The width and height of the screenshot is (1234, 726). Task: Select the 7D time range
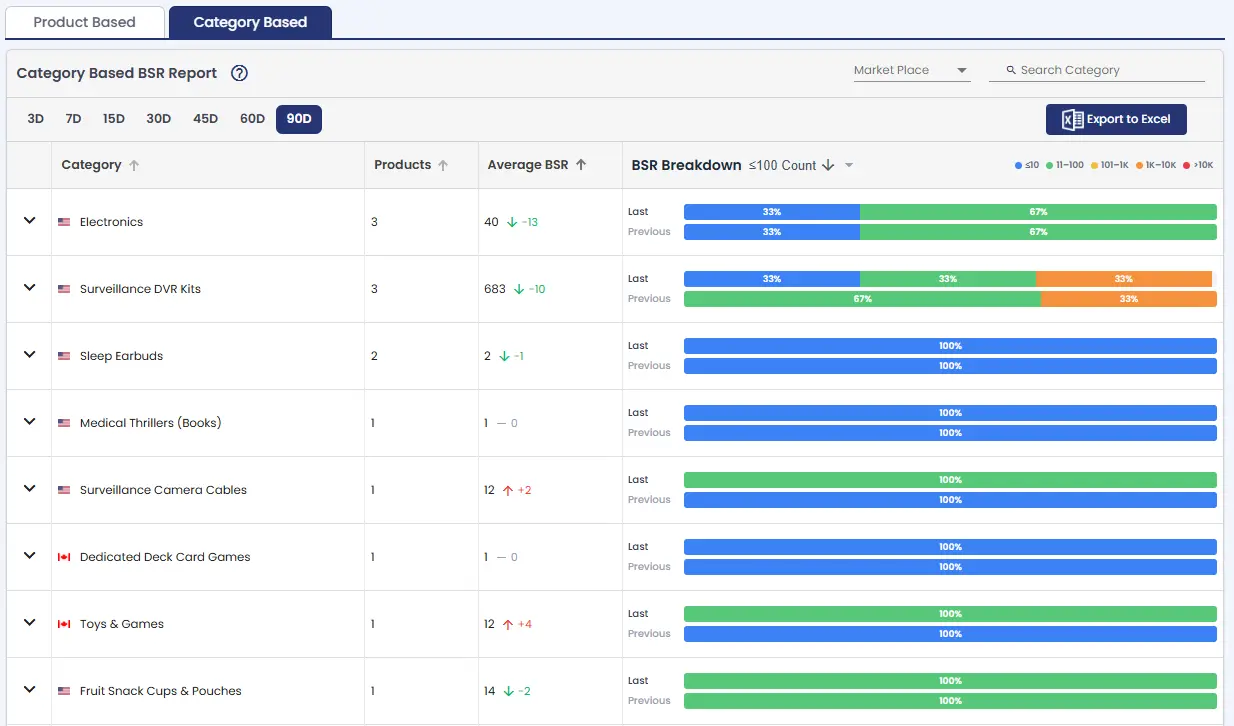tap(73, 119)
